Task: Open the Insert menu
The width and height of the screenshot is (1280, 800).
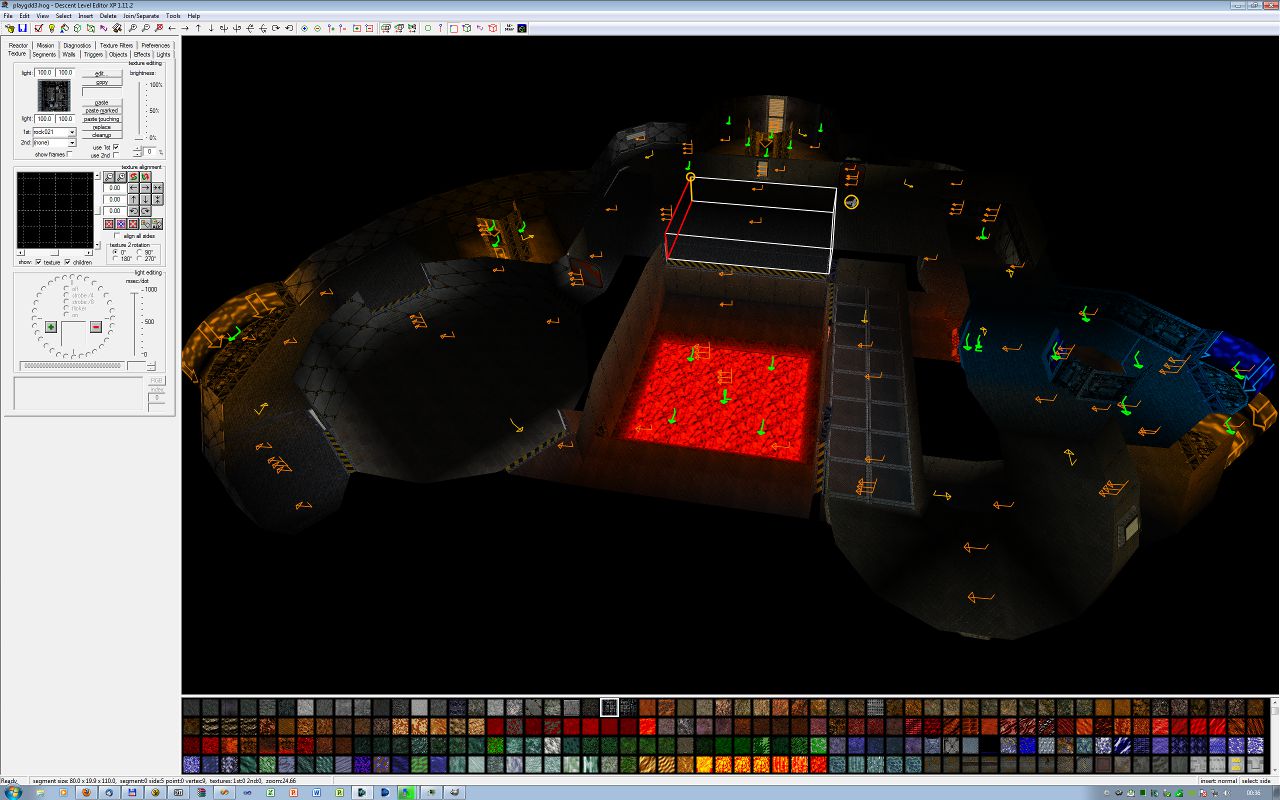Action: [85, 16]
